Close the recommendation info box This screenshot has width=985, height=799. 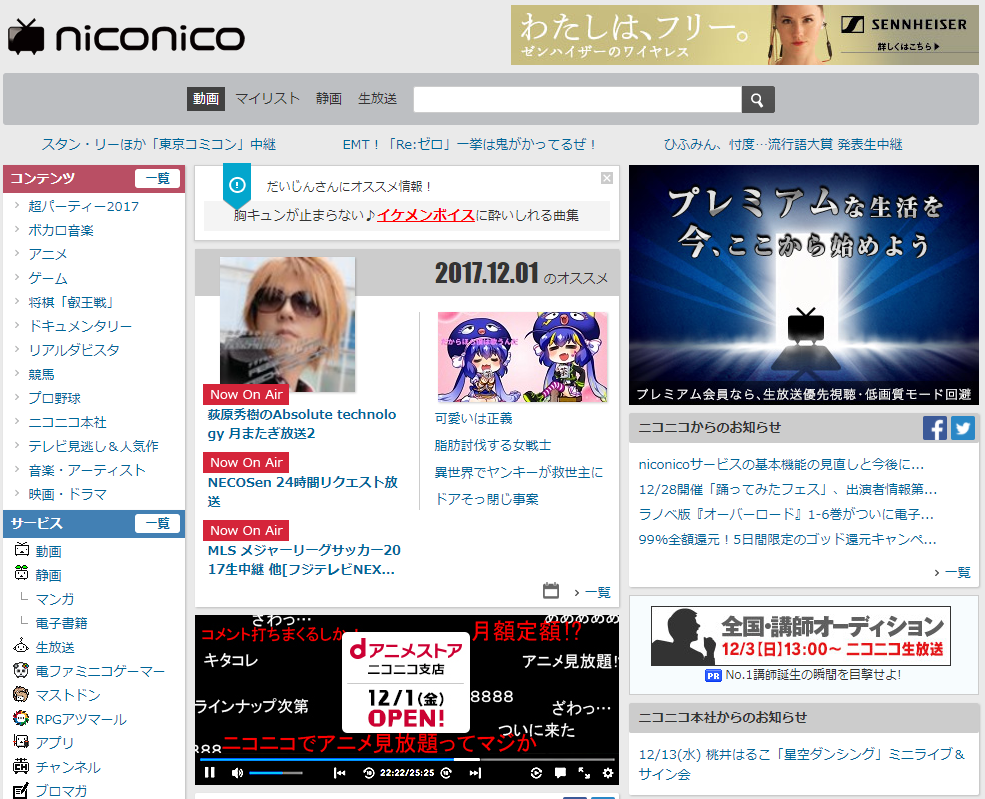click(x=607, y=178)
